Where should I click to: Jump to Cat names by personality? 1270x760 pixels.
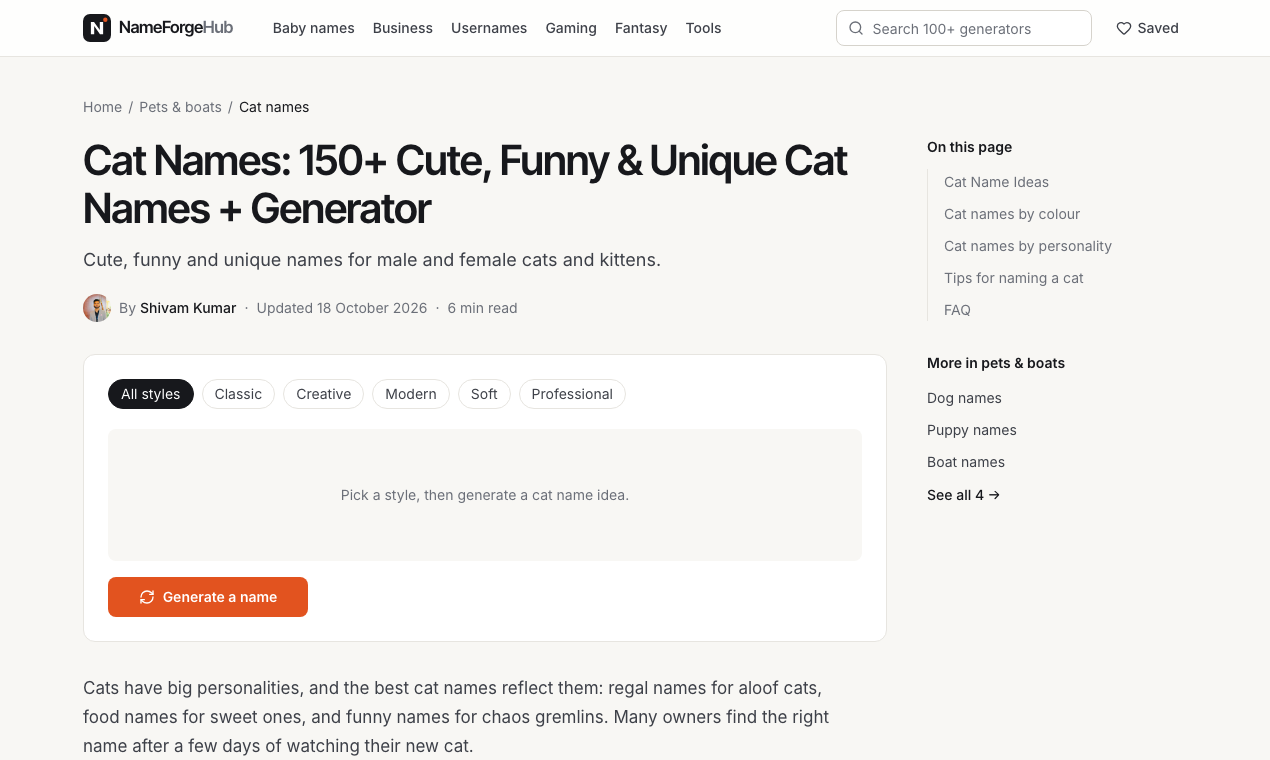1028,246
